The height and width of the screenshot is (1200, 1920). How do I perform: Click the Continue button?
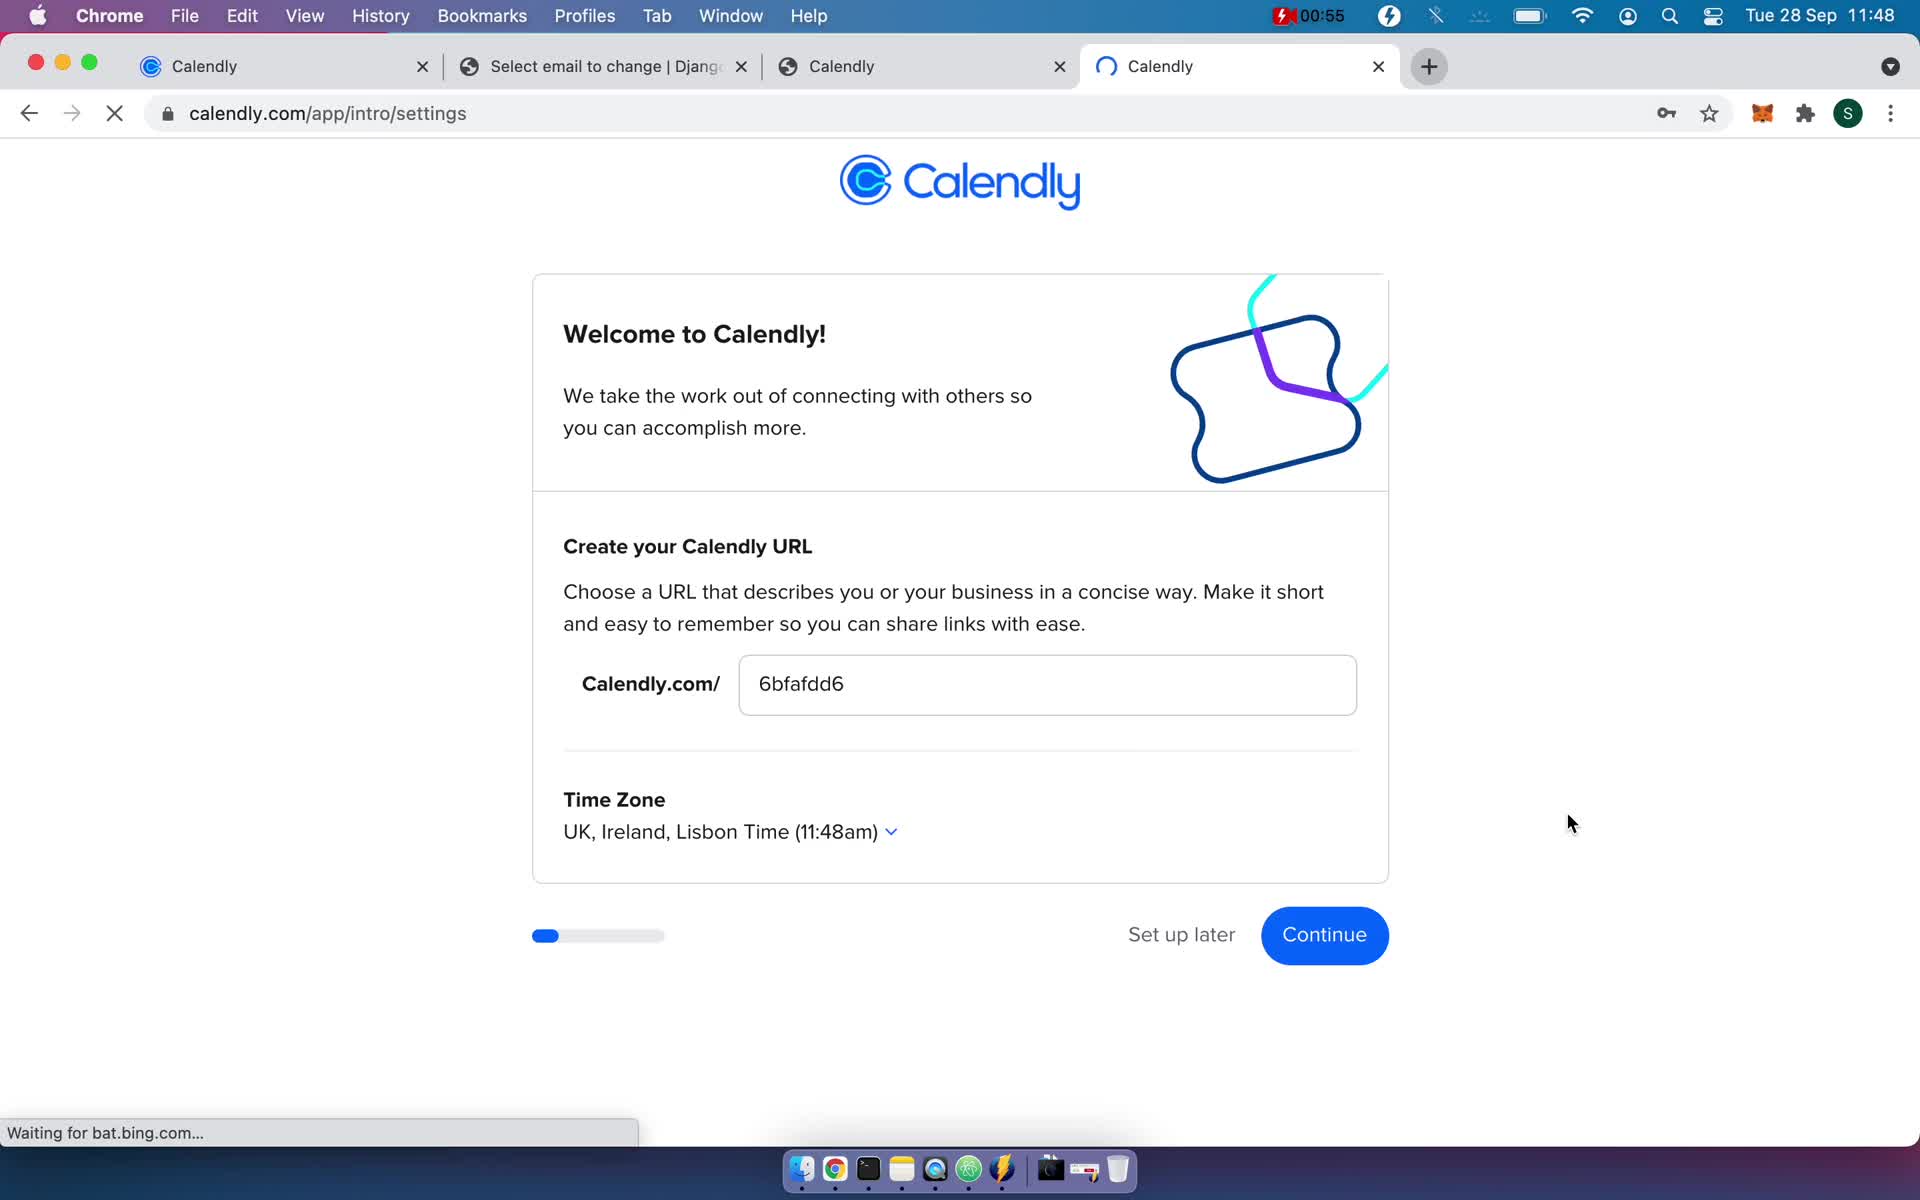[1324, 935]
